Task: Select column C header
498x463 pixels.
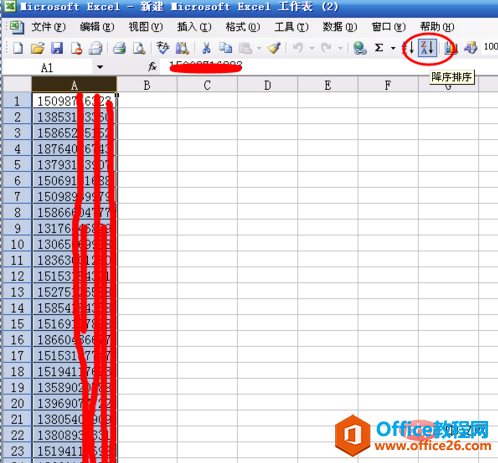Action: click(207, 85)
